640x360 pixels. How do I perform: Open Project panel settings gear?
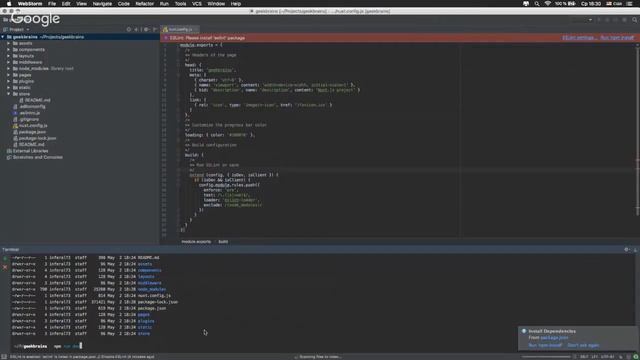tap(146, 29)
